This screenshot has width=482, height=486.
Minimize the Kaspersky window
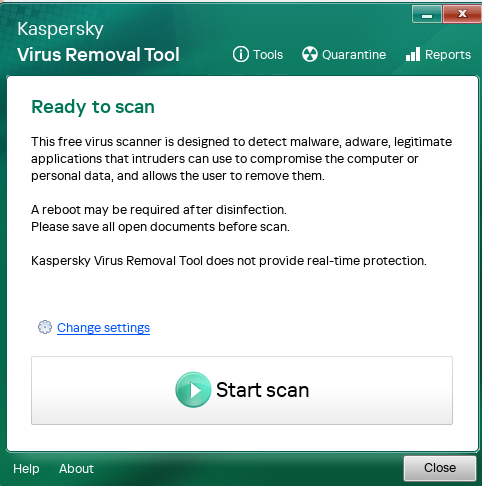pos(427,14)
